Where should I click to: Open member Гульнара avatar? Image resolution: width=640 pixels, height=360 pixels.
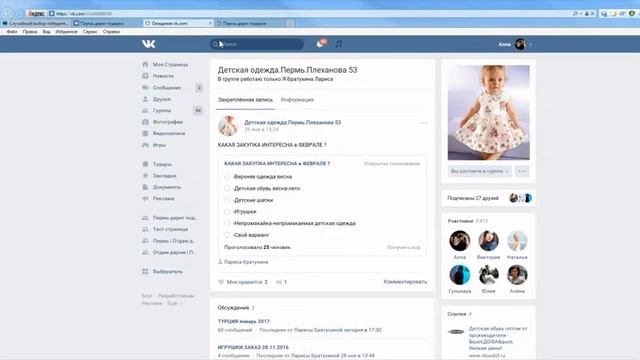(460, 275)
